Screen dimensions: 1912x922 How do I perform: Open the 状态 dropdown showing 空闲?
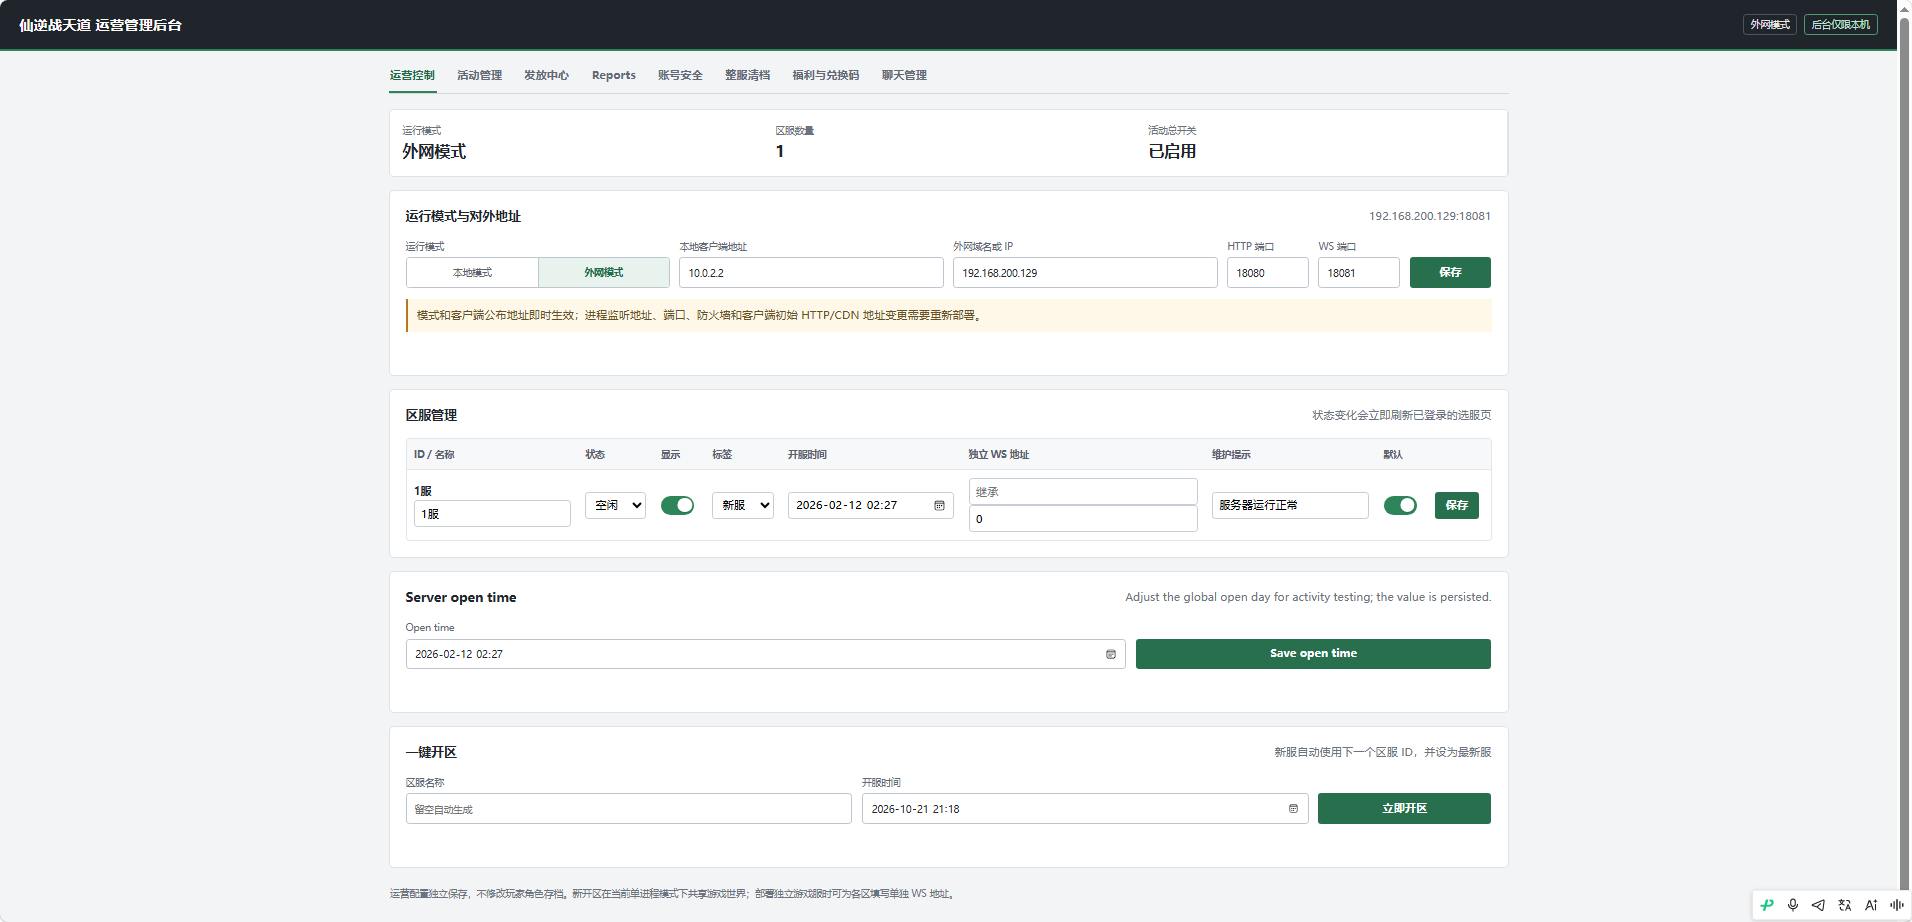[615, 506]
